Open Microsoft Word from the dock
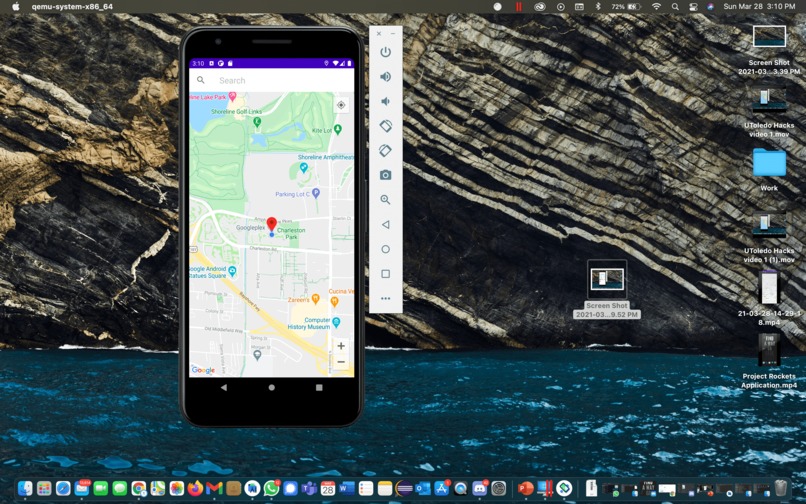 coord(347,488)
